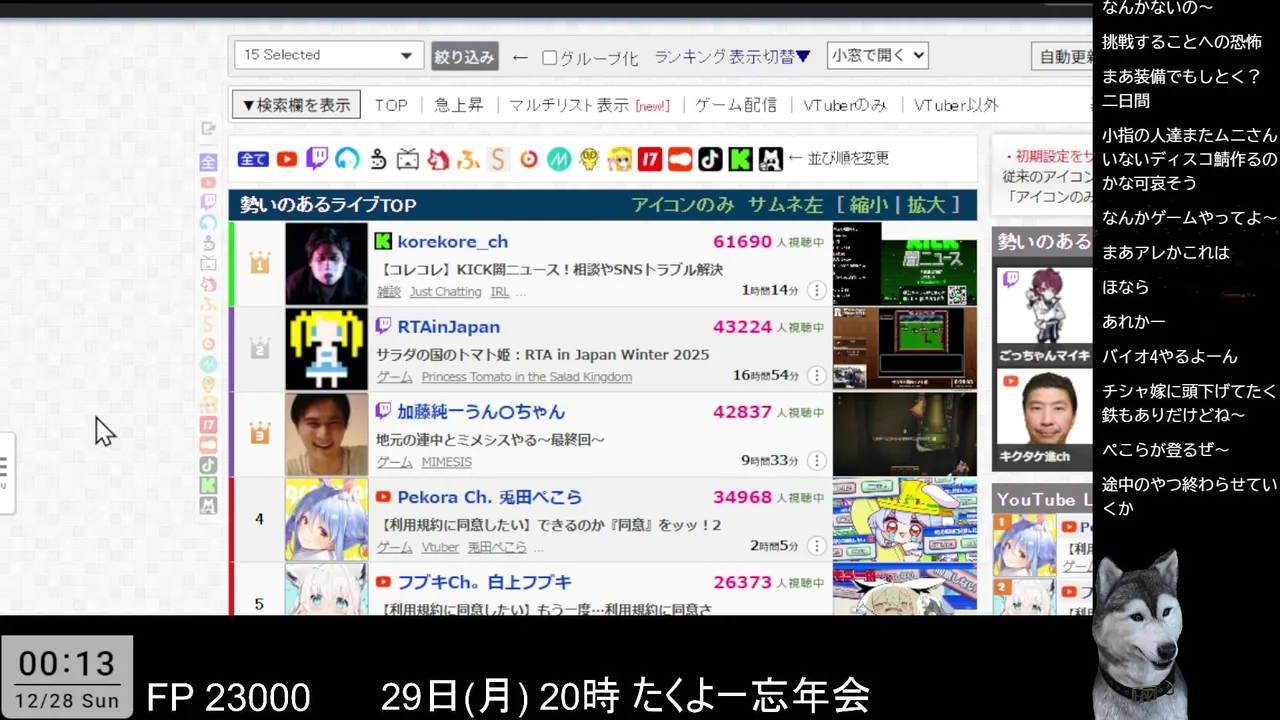Open the more-options menu for 加藤純一うんちゃん row
The width and height of the screenshot is (1280, 720).
coord(817,460)
